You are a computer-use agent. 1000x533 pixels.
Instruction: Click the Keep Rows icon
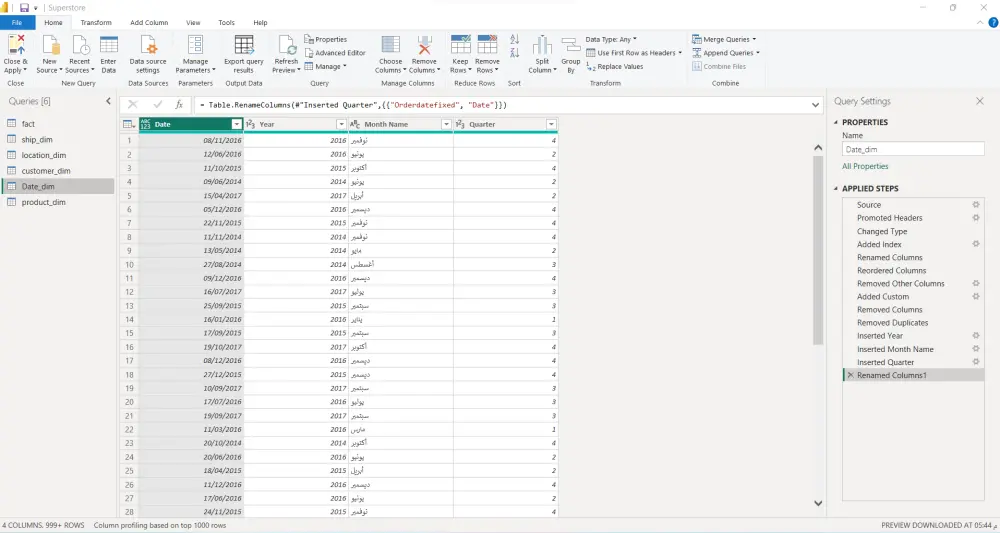(x=460, y=45)
